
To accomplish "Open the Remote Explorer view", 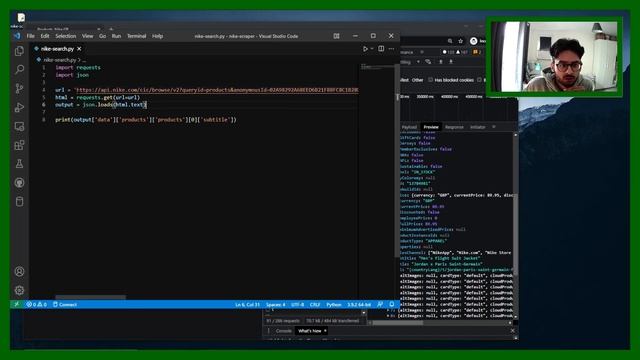I will click(x=19, y=127).
